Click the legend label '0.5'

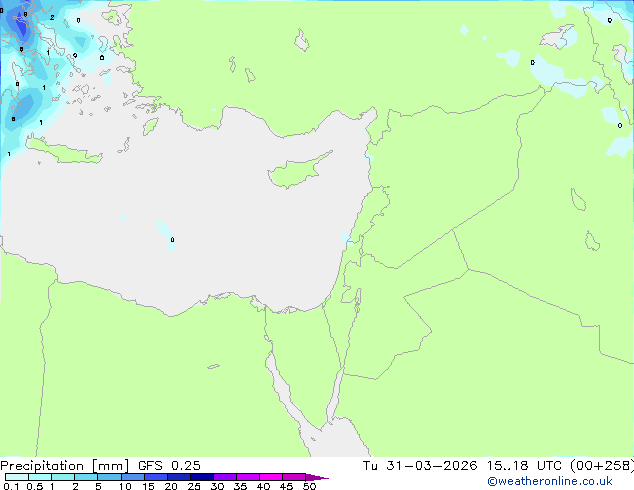[x=35, y=486]
